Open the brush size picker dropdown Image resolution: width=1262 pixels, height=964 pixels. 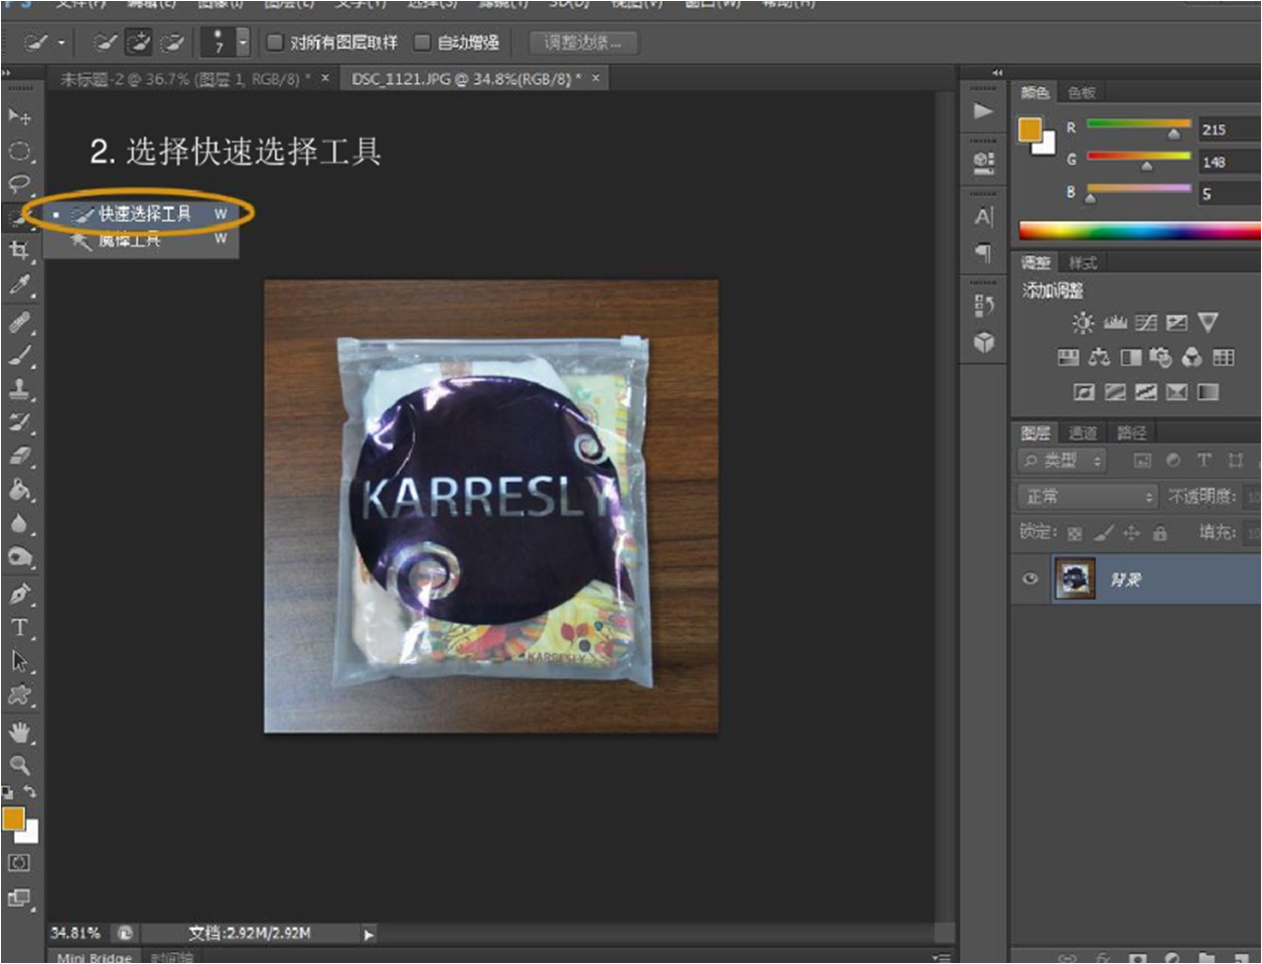pos(242,42)
